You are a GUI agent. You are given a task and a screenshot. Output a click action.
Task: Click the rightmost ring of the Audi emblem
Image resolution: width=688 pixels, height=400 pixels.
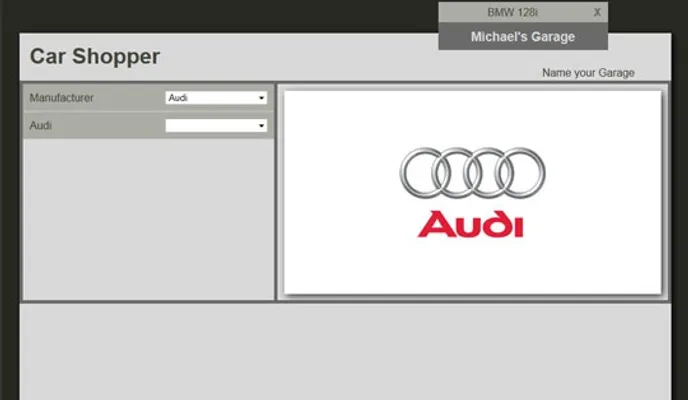[x=521, y=173]
